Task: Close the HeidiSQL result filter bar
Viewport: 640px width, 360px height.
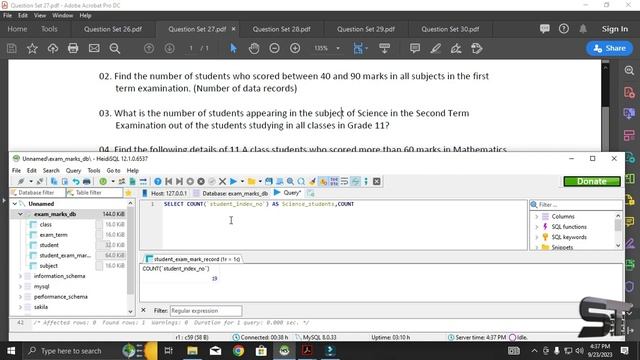Action: pos(143,310)
